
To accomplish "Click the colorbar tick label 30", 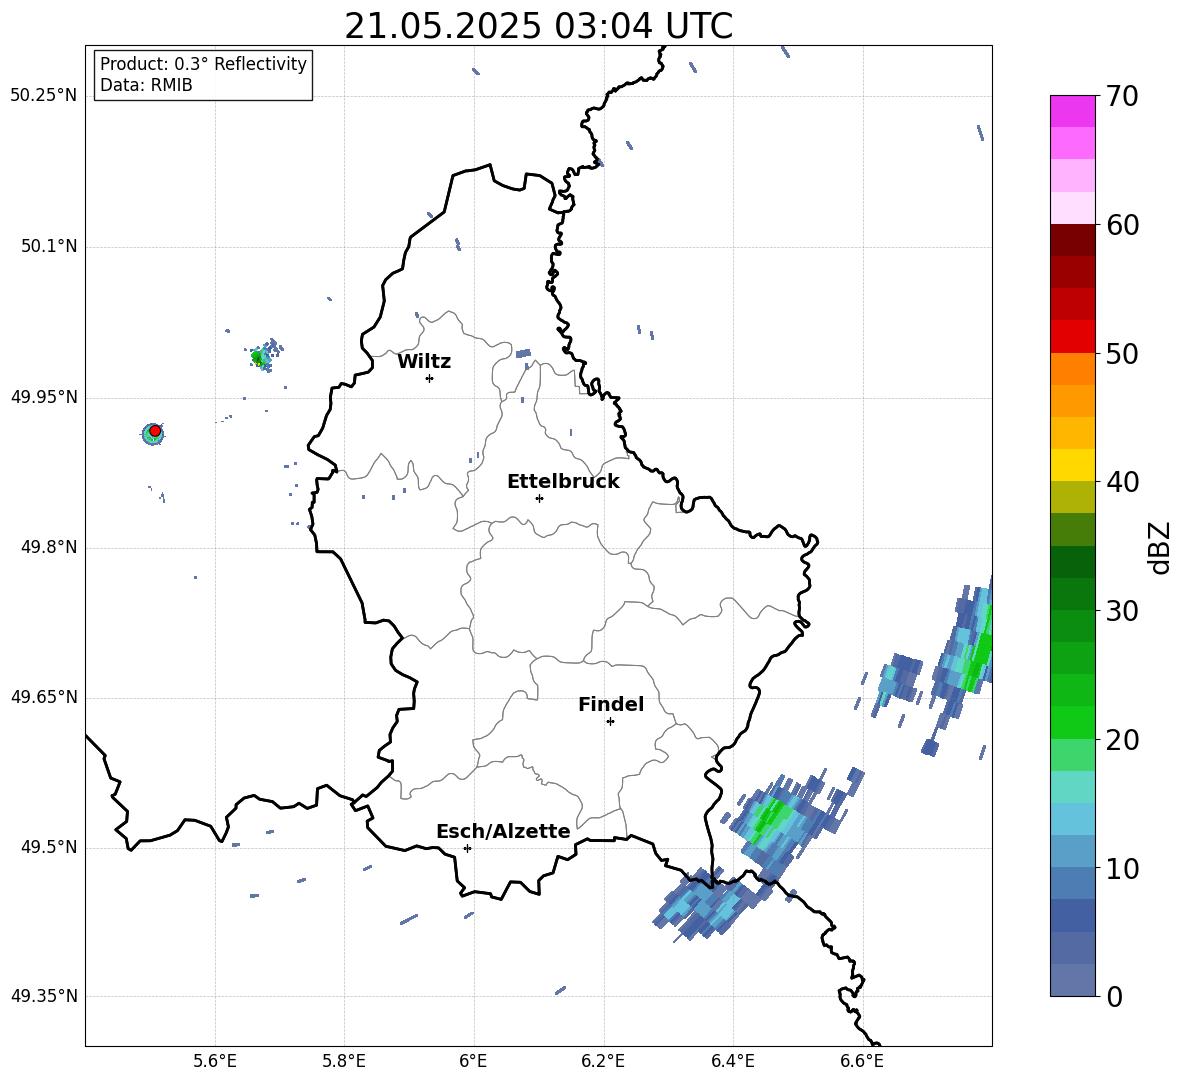I will (x=1122, y=611).
